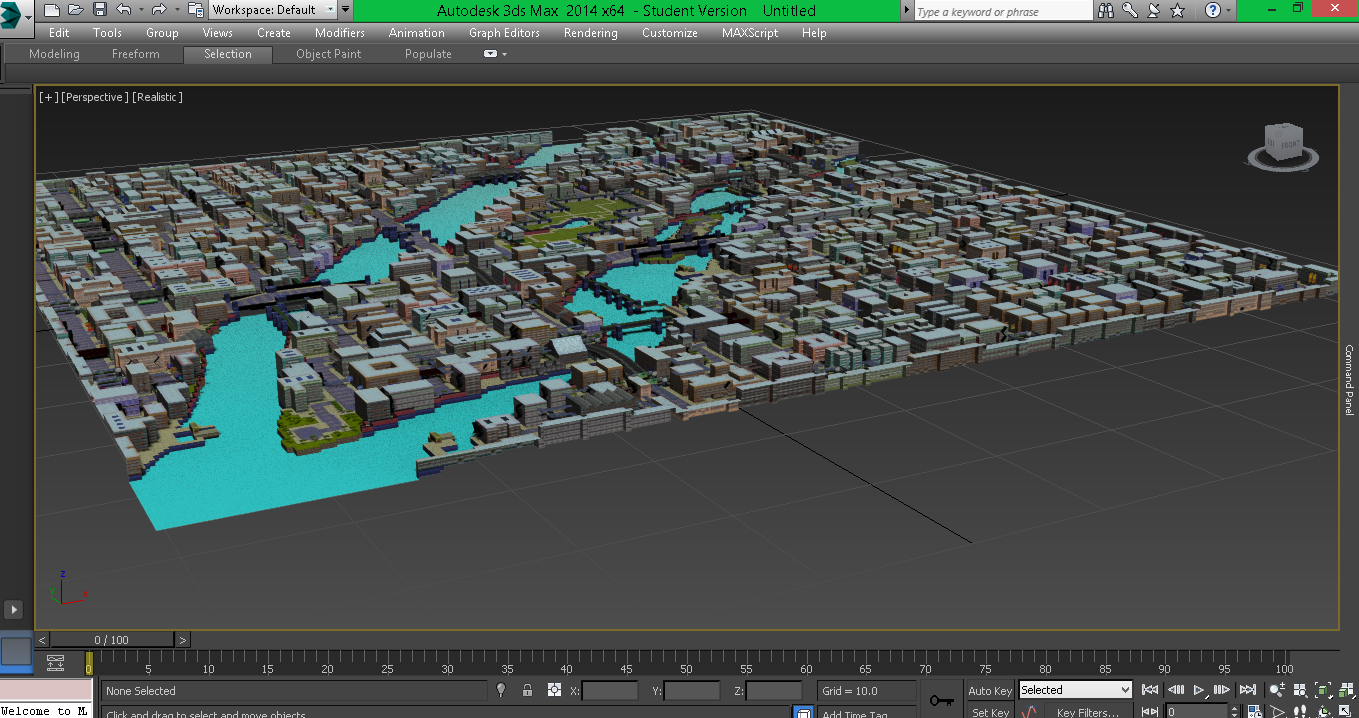
Task: Save the scene with the floppy disk icon
Action: (100, 10)
